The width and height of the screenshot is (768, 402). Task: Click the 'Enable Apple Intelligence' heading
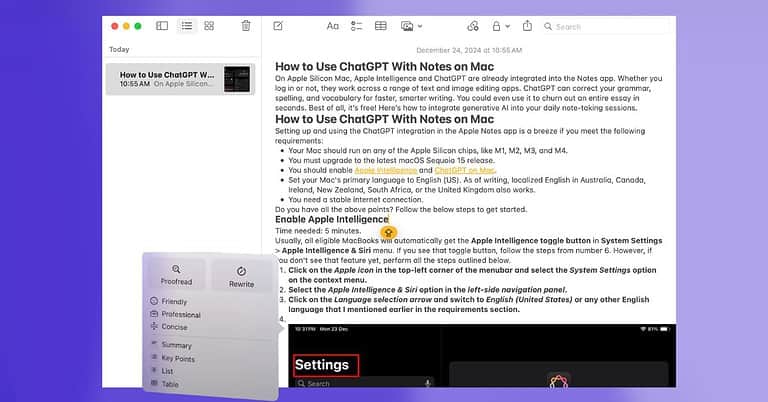[332, 220]
